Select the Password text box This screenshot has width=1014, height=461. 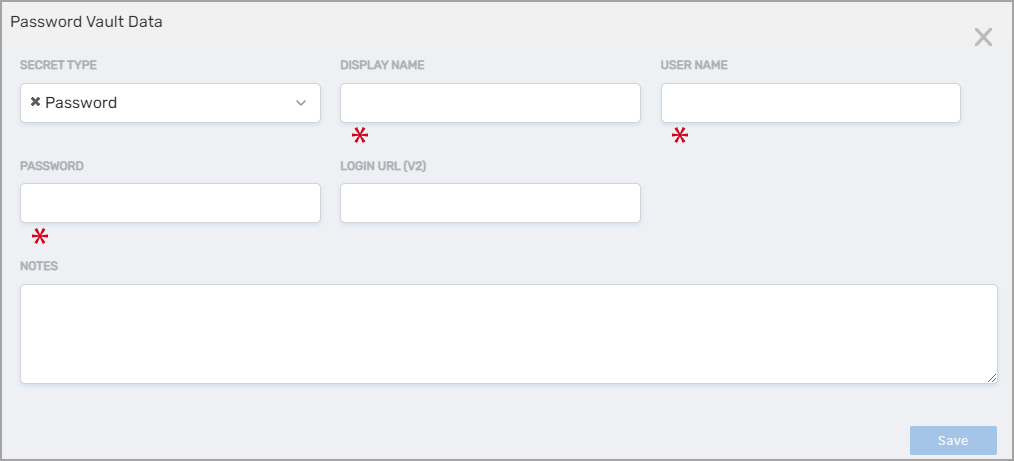point(170,203)
